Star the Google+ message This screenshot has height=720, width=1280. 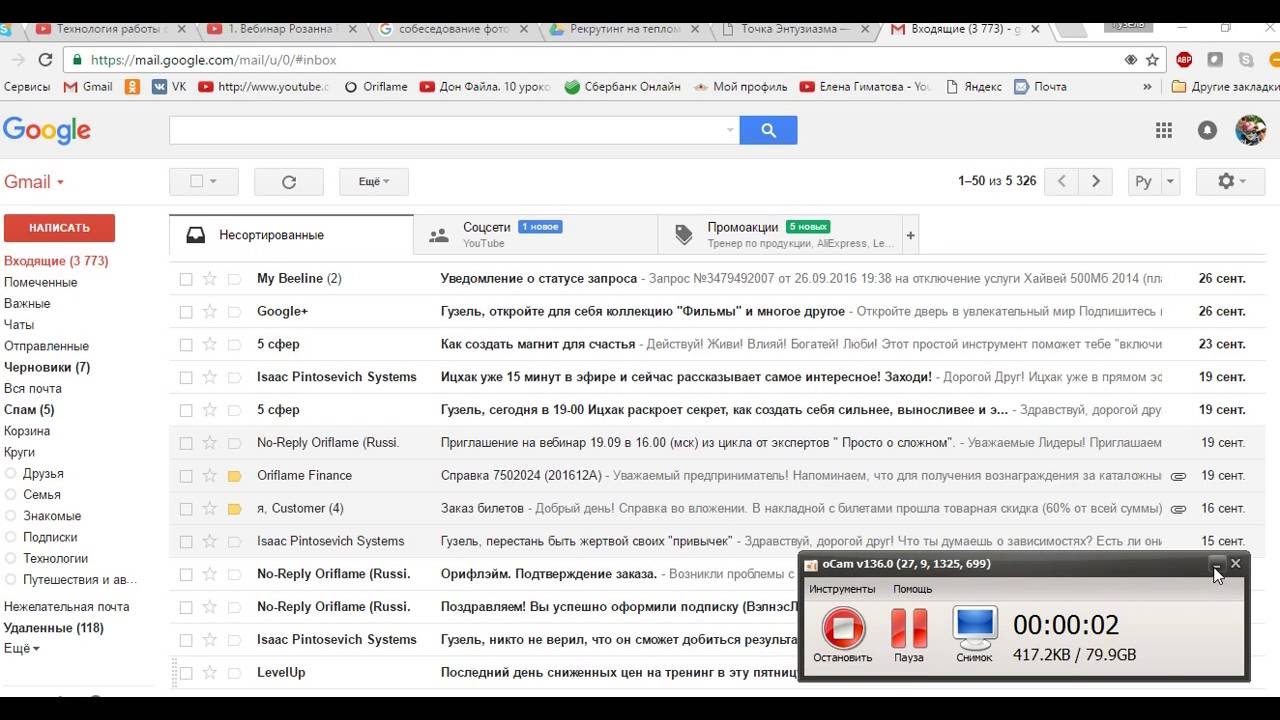[x=210, y=312]
